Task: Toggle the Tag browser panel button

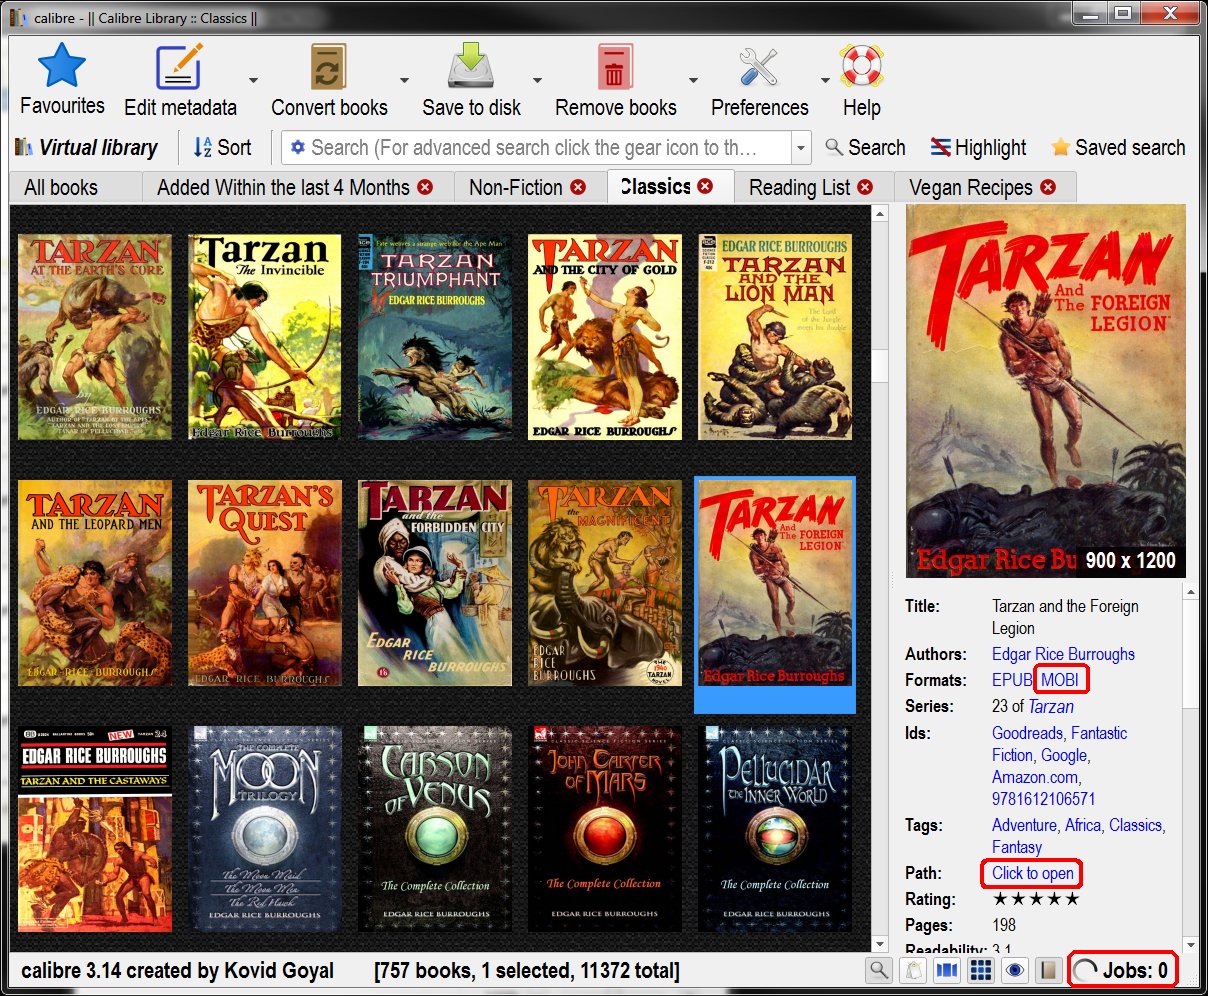Action: (x=913, y=970)
